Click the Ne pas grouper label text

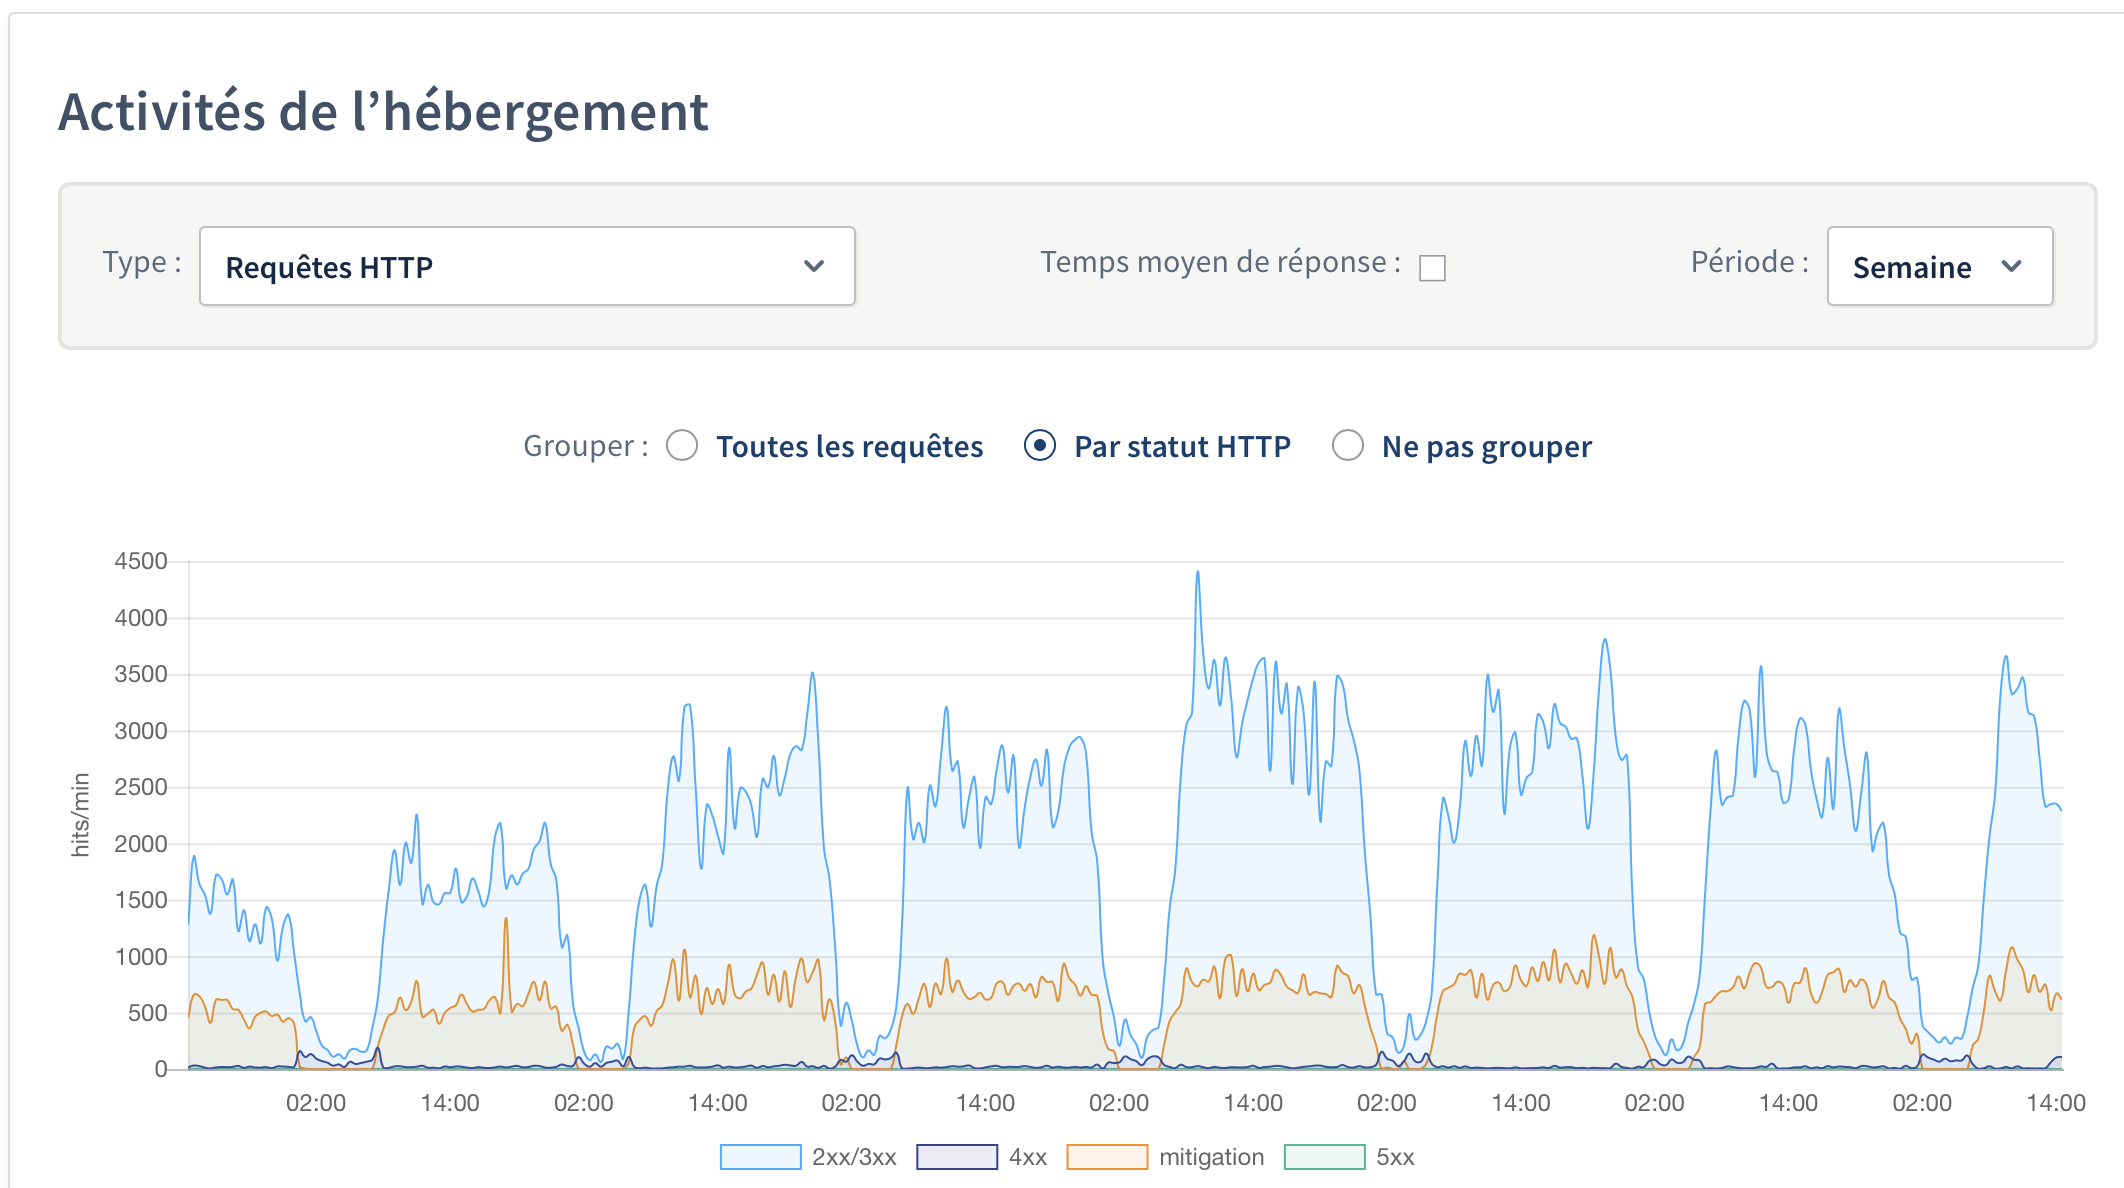pyautogui.click(x=1486, y=447)
